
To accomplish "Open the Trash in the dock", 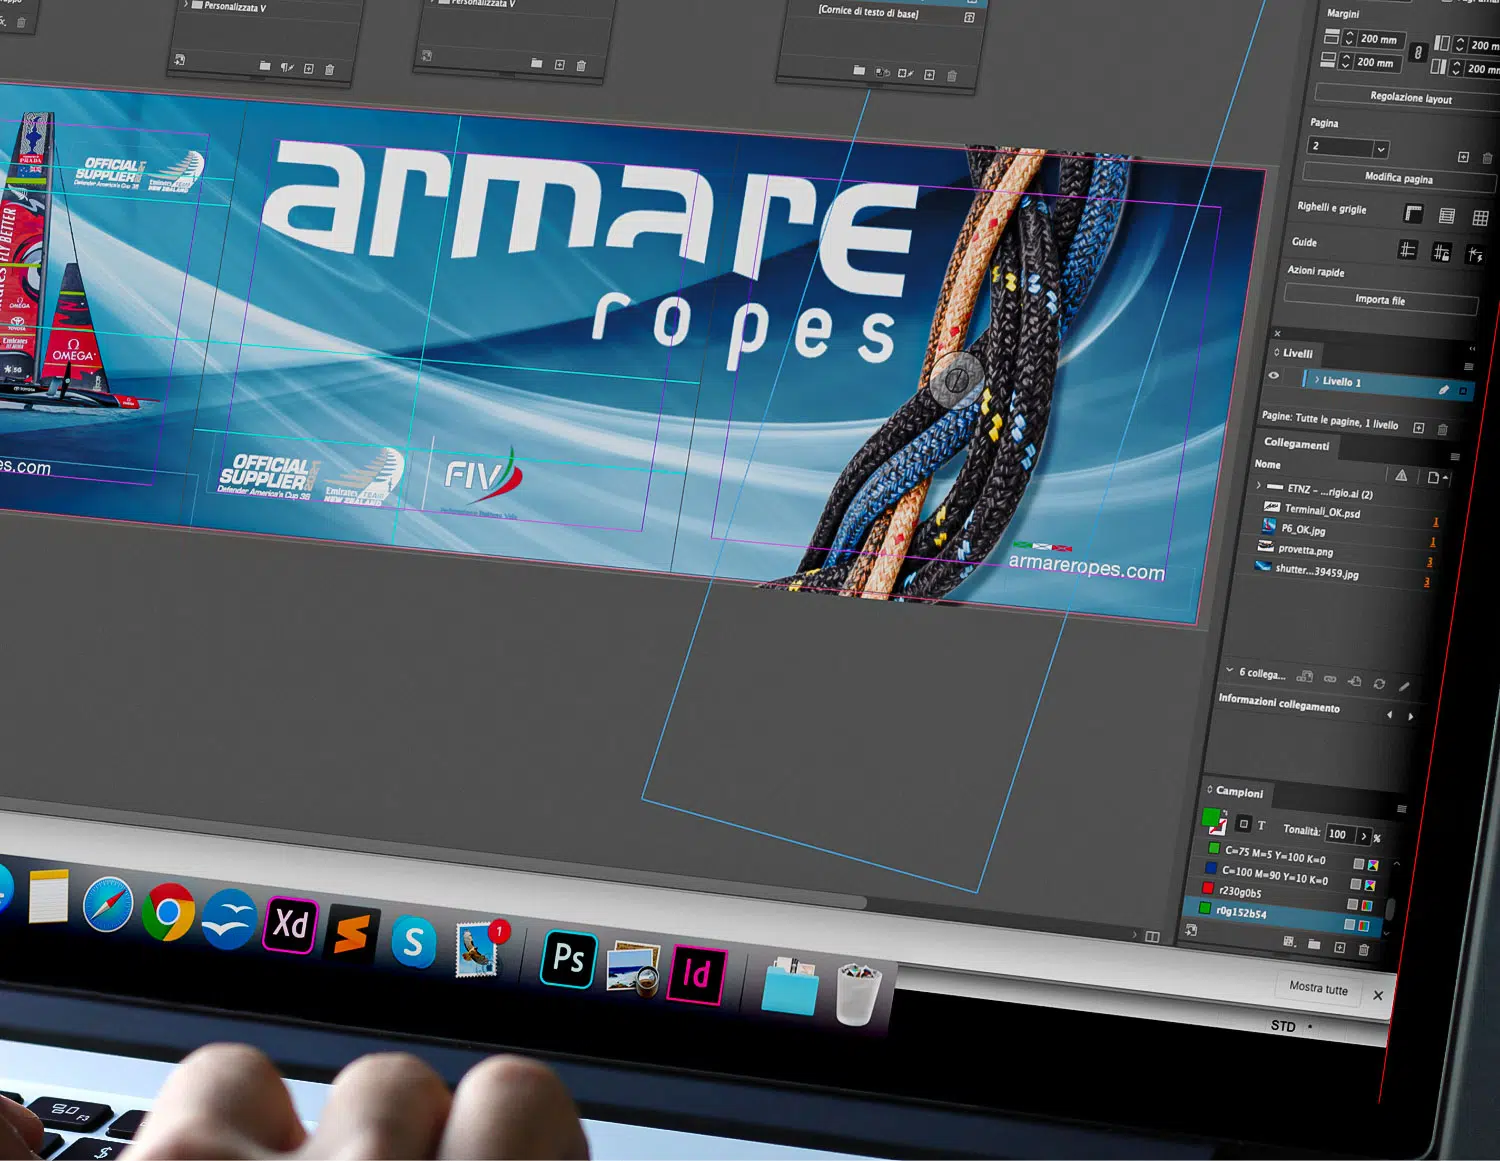I will [x=858, y=993].
